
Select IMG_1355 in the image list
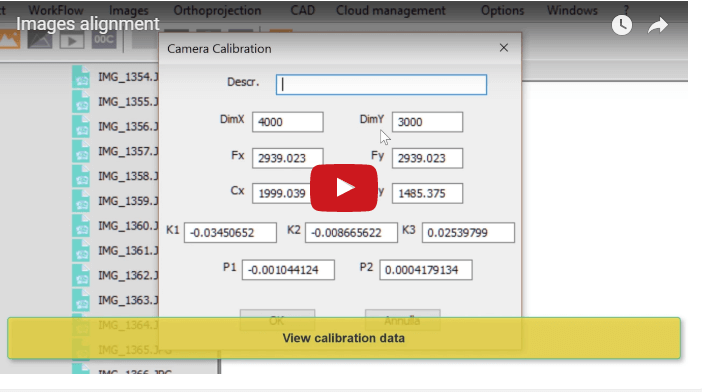pyautogui.click(x=115, y=102)
